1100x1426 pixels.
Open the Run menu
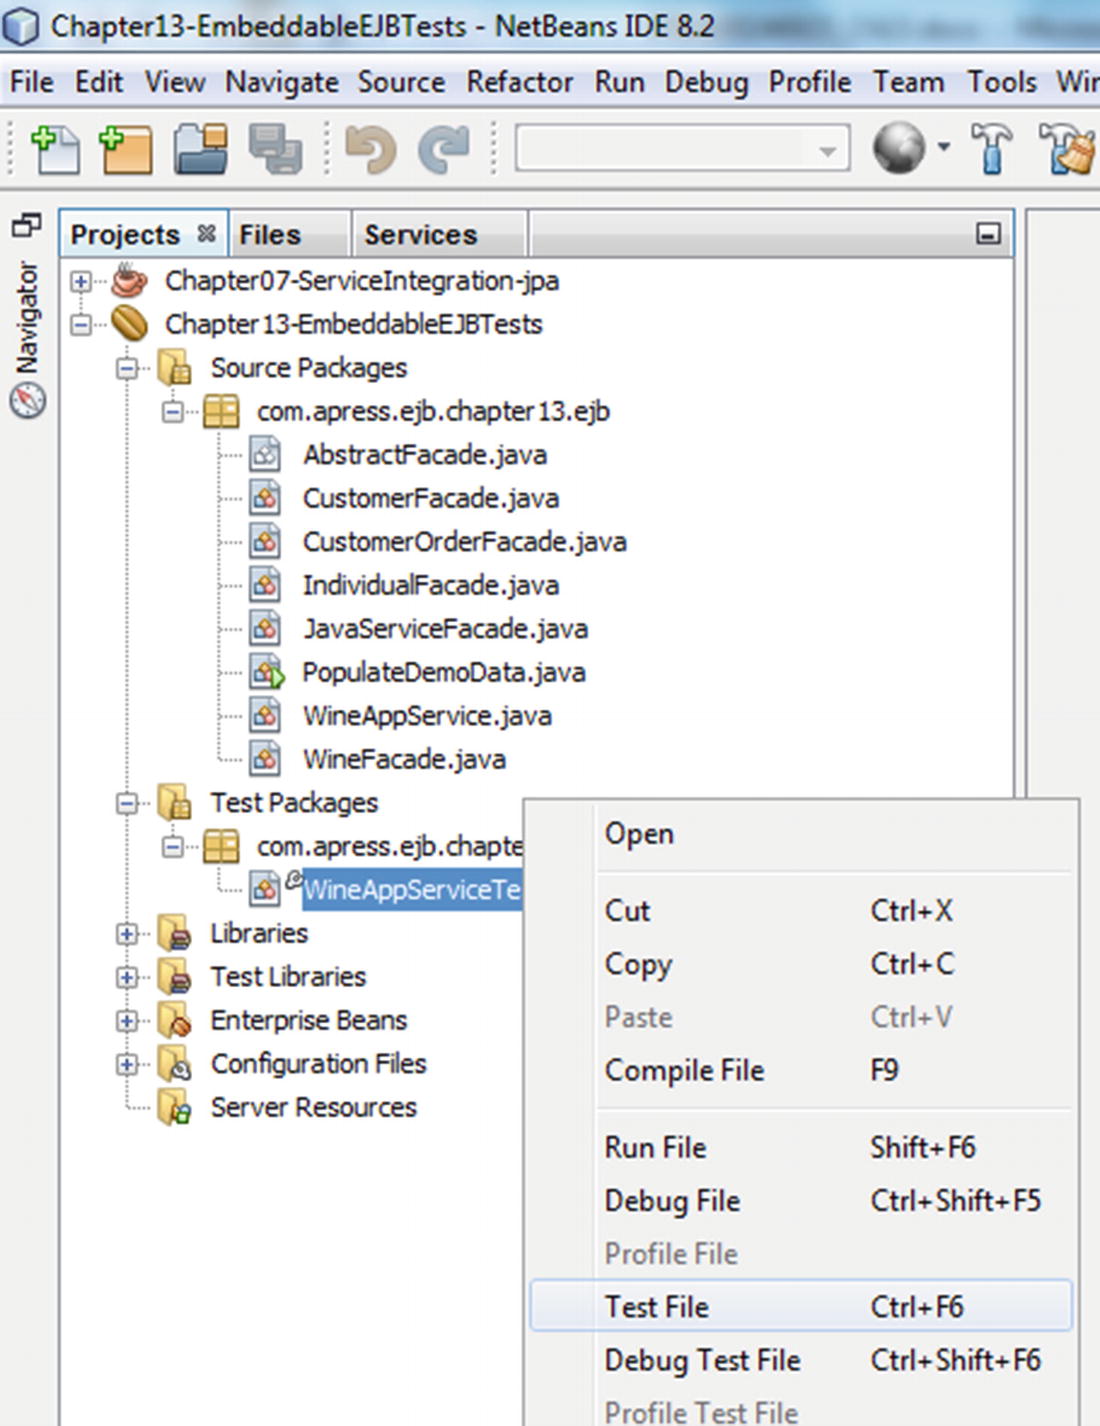[x=620, y=81]
